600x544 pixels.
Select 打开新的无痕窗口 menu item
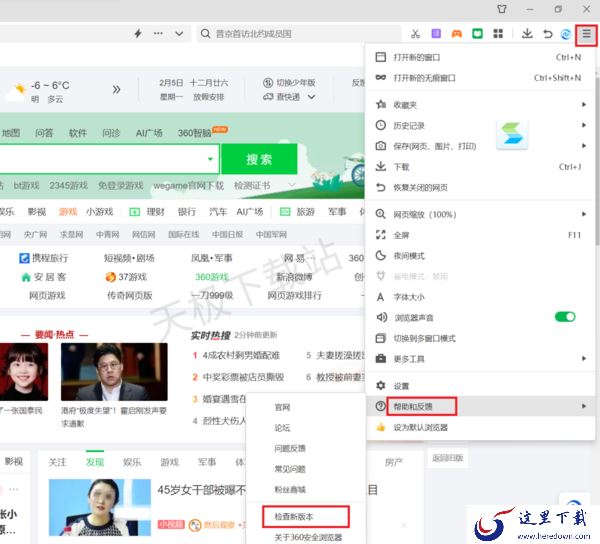(481, 78)
